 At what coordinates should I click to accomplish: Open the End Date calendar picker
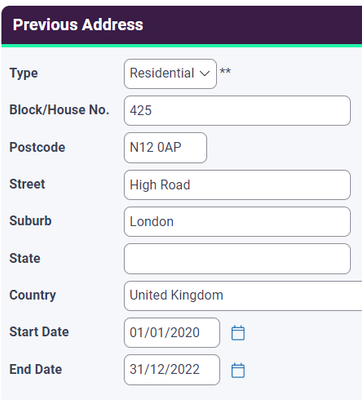pyautogui.click(x=238, y=370)
